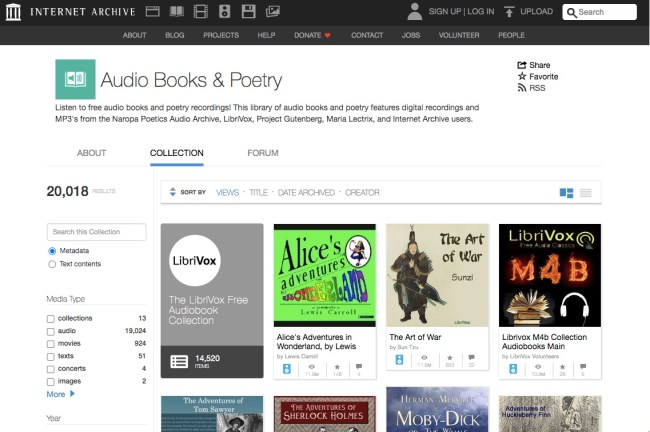Focus the top Search field
This screenshot has width=650, height=432.
coord(599,12)
